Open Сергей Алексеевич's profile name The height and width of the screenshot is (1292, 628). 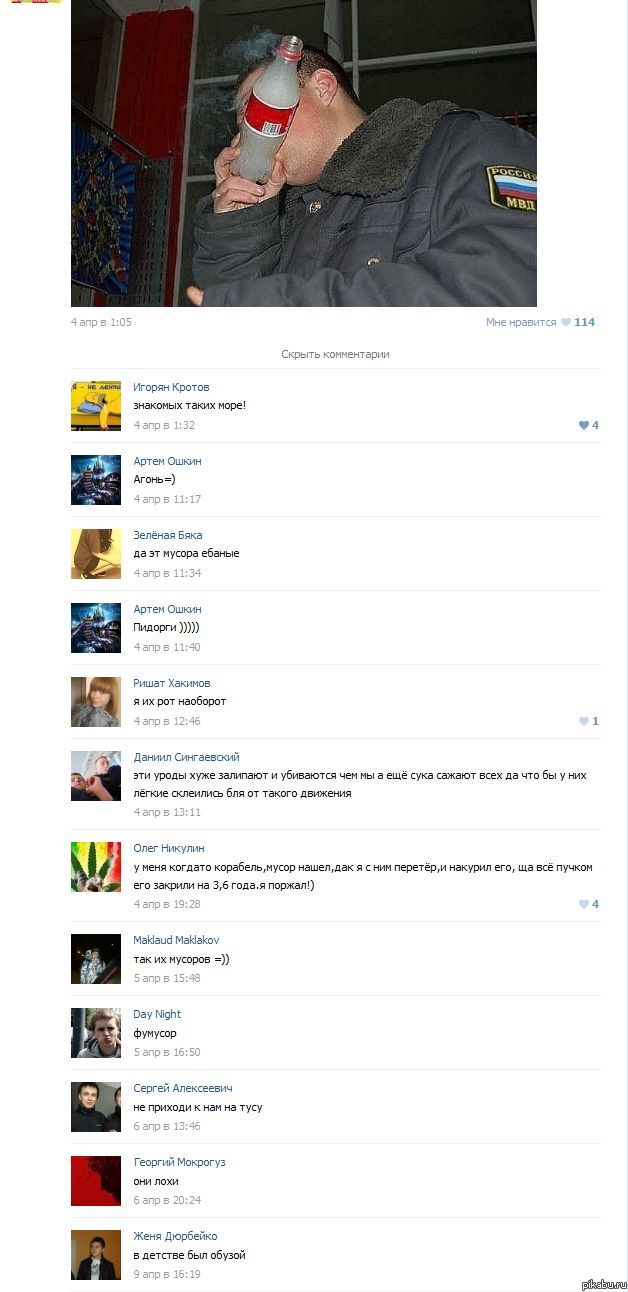coord(183,1088)
